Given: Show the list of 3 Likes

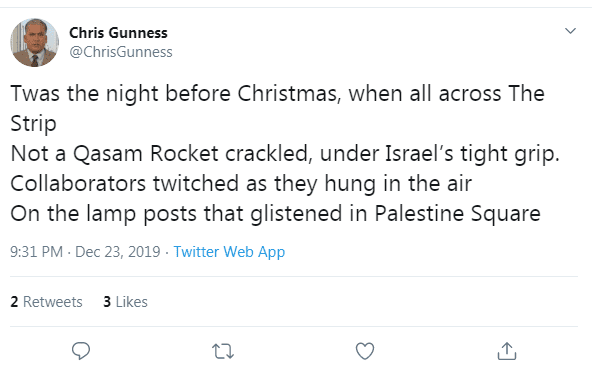Looking at the screenshot, I should click(x=125, y=302).
